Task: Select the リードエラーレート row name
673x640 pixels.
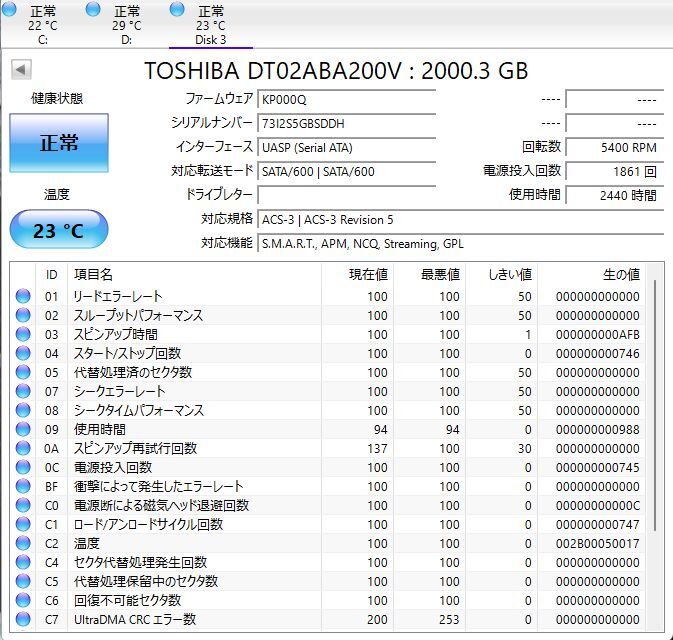Action: coord(118,296)
